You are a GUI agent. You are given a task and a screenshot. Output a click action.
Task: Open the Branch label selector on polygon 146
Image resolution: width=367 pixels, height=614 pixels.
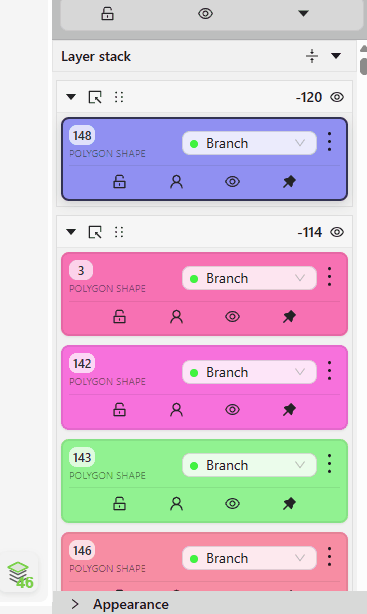[x=249, y=558]
